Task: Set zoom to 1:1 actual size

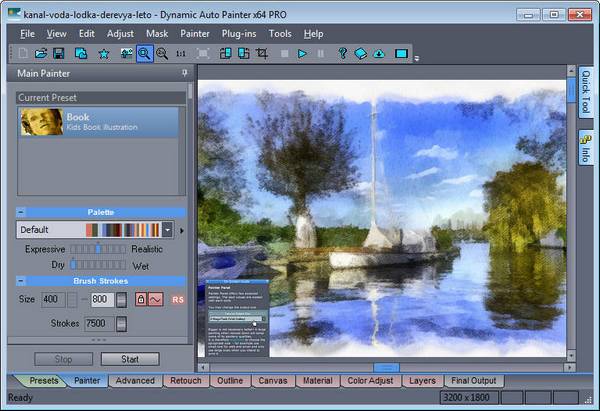Action: (x=181, y=53)
